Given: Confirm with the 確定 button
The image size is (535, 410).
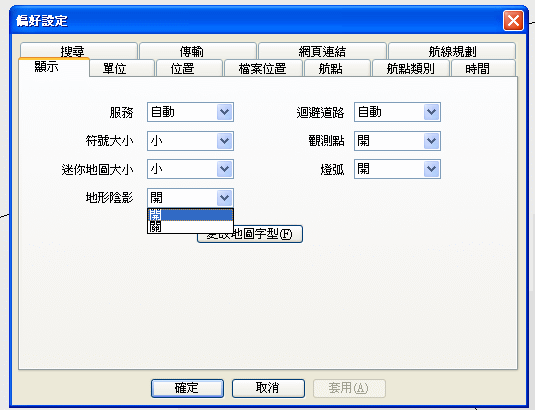Looking at the screenshot, I should click(x=187, y=388).
